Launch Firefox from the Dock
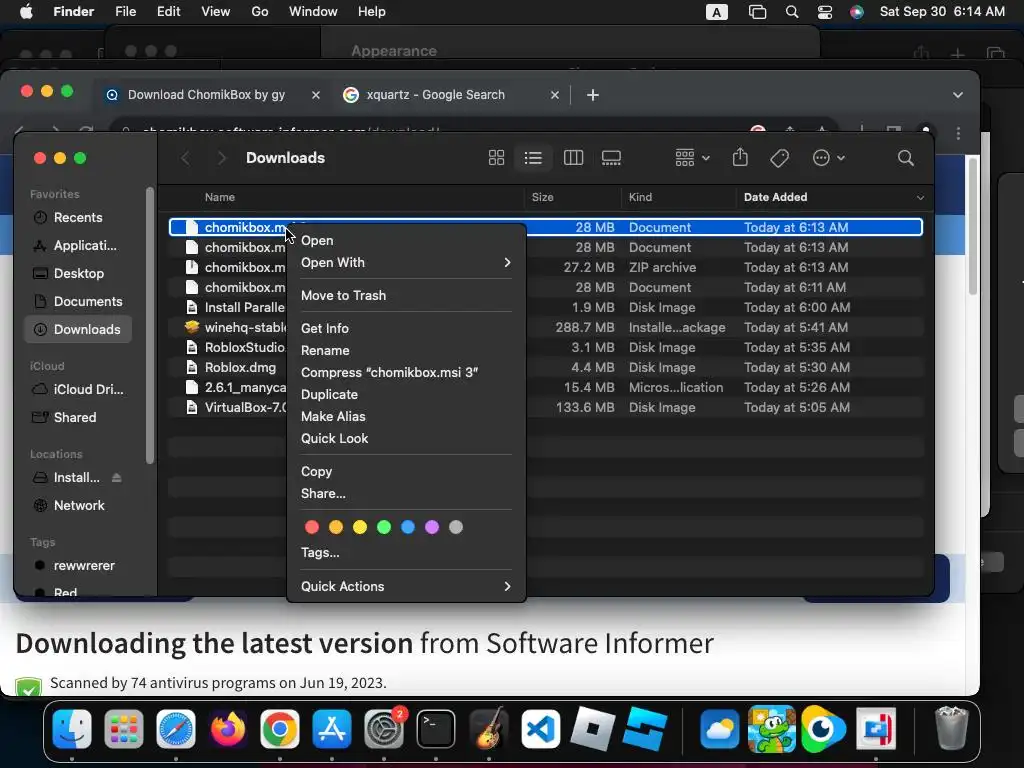Viewport: 1024px width, 768px height. [x=228, y=729]
